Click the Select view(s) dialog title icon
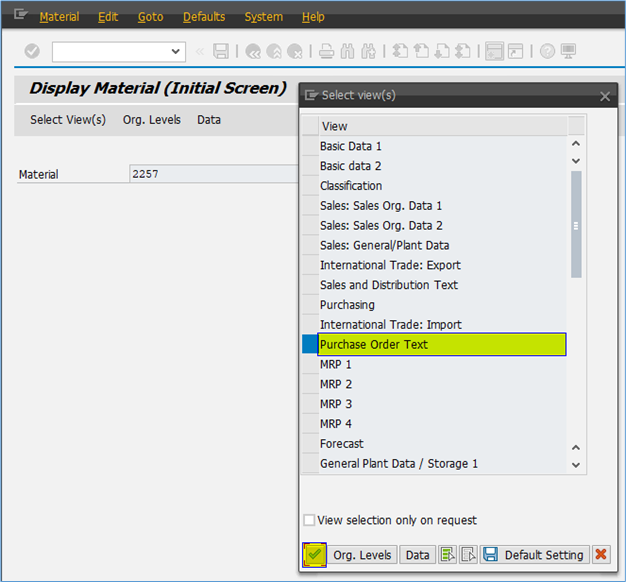 click(x=311, y=95)
